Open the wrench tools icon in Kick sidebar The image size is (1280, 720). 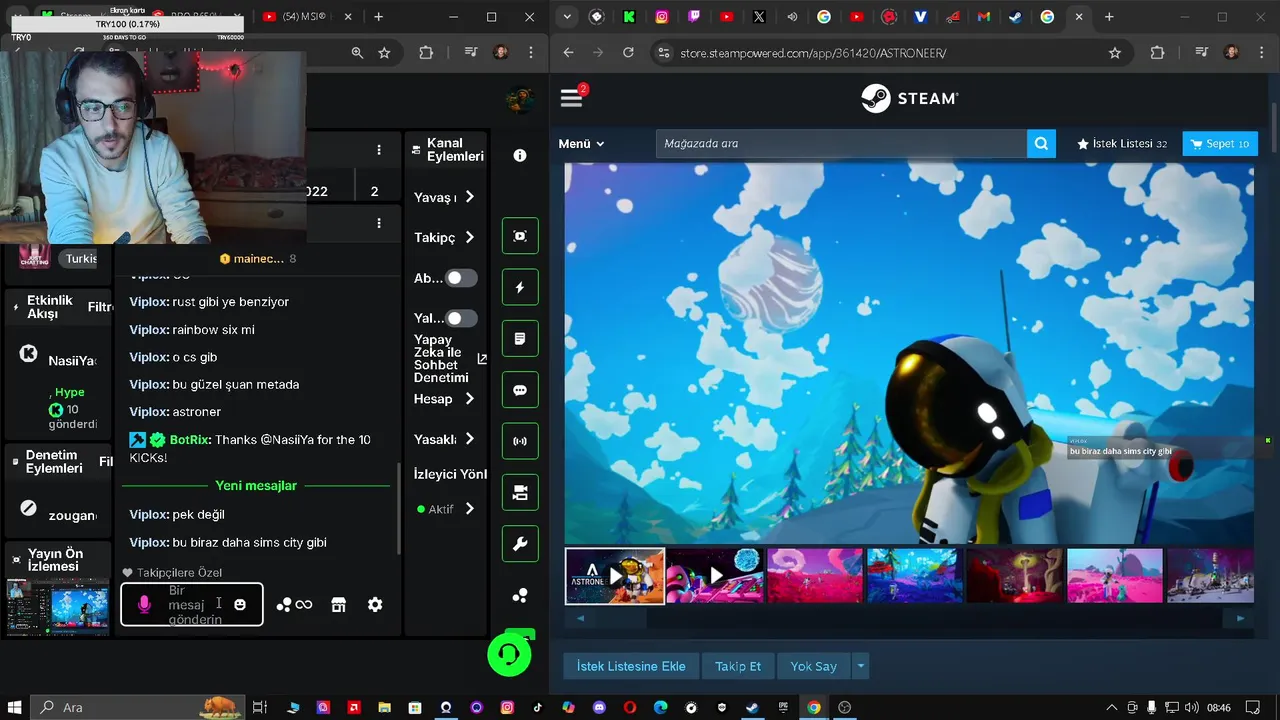520,544
